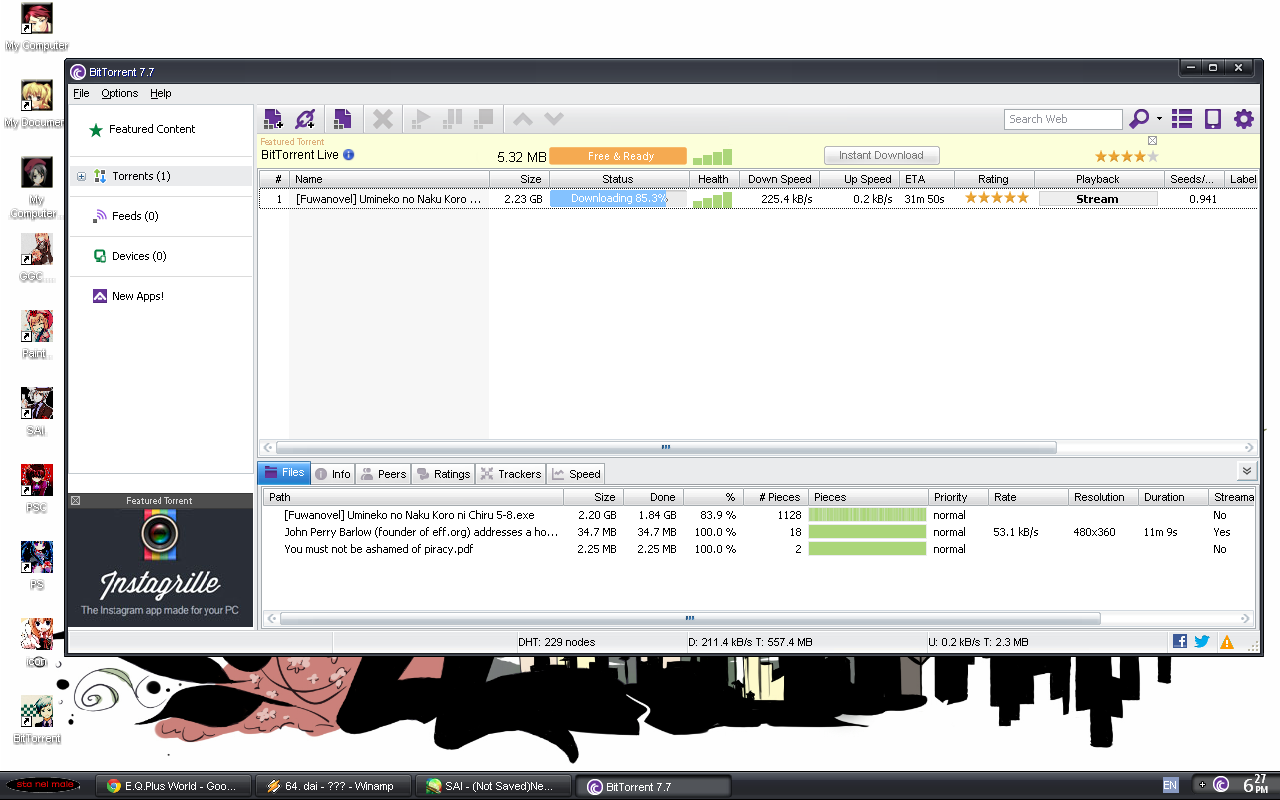
Task: Select Featured Content in the sidebar
Action: 152,129
